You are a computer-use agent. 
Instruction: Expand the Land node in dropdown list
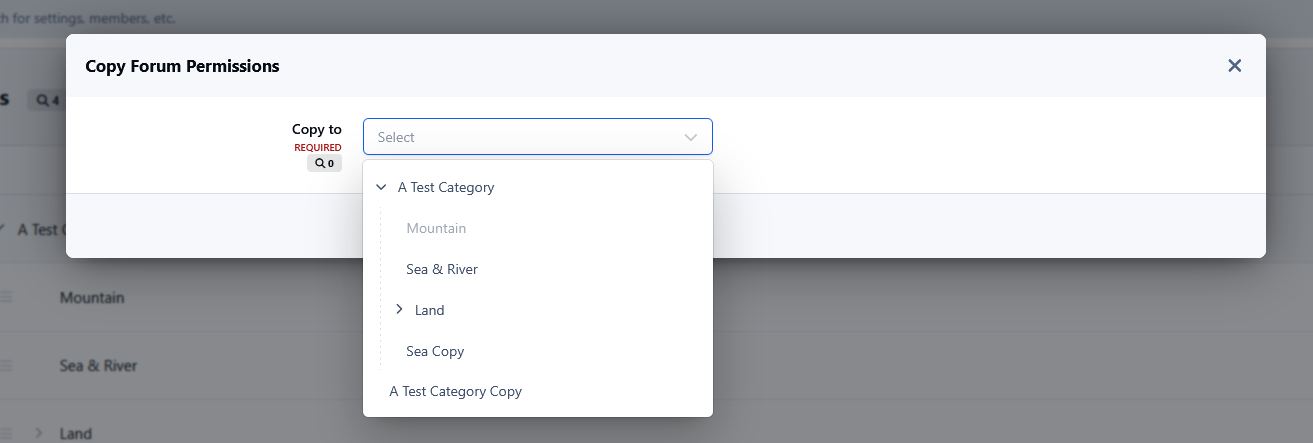399,310
